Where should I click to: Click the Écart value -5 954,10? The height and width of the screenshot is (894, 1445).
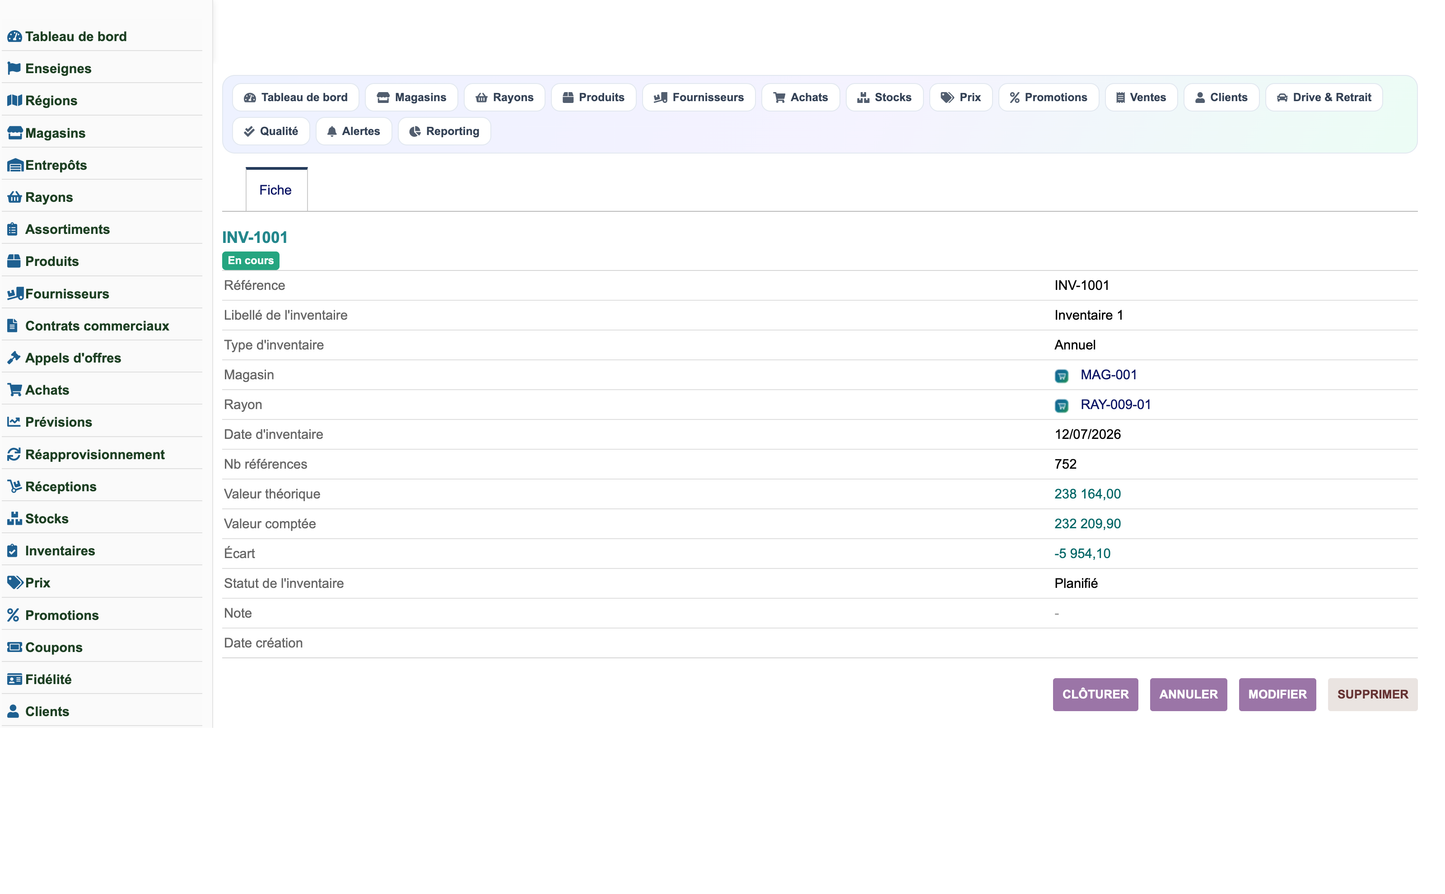[x=1082, y=554]
